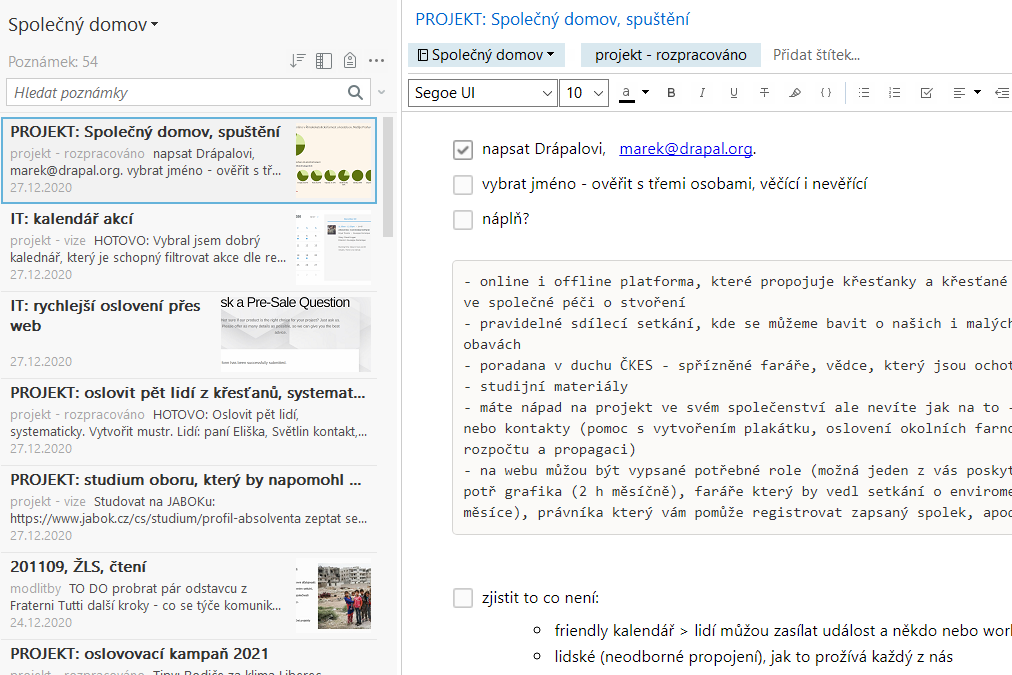Screen dimensions: 1012x675
Task: Use the highlight marker tool
Action: [x=795, y=93]
